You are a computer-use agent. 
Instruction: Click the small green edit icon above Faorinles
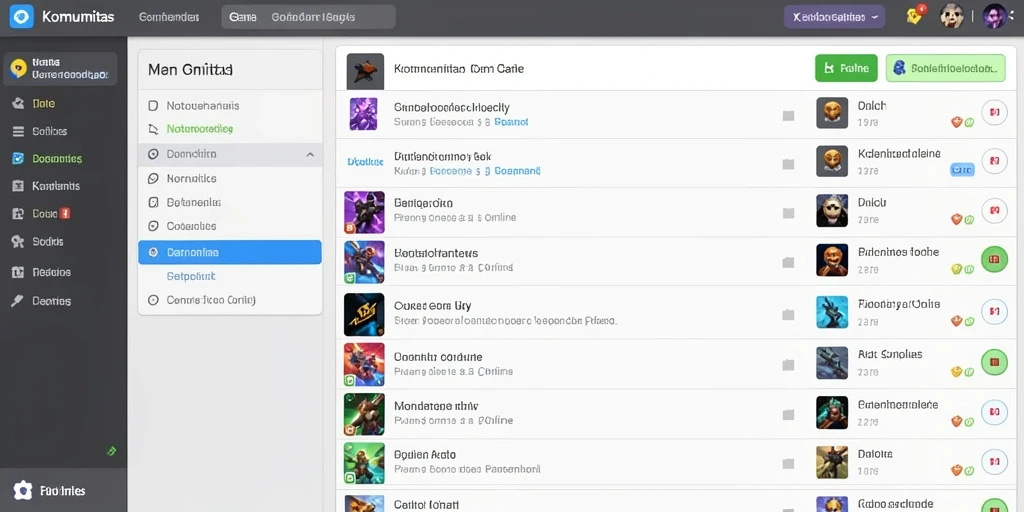coord(111,451)
